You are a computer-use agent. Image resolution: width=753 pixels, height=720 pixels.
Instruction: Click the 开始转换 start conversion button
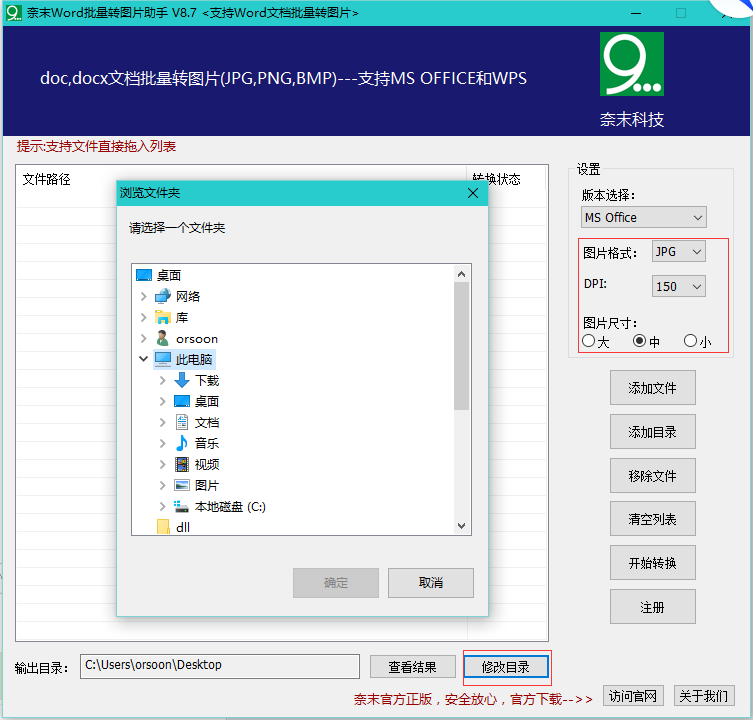(x=653, y=563)
